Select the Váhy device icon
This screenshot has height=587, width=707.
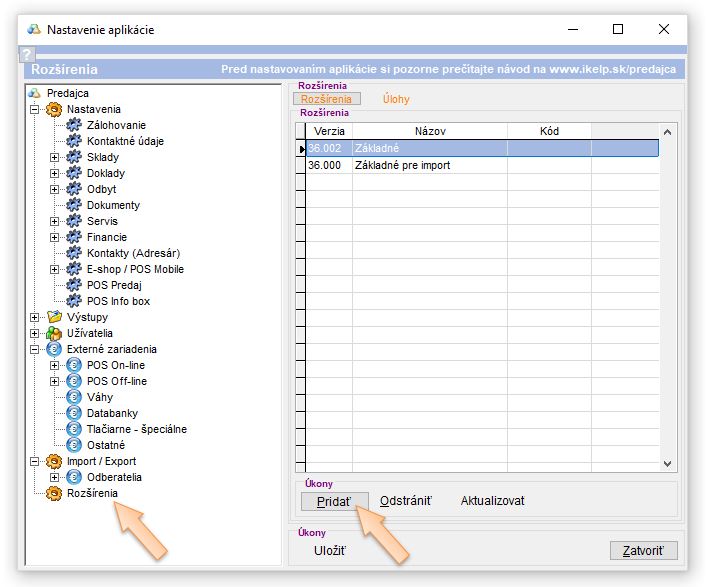click(73, 397)
